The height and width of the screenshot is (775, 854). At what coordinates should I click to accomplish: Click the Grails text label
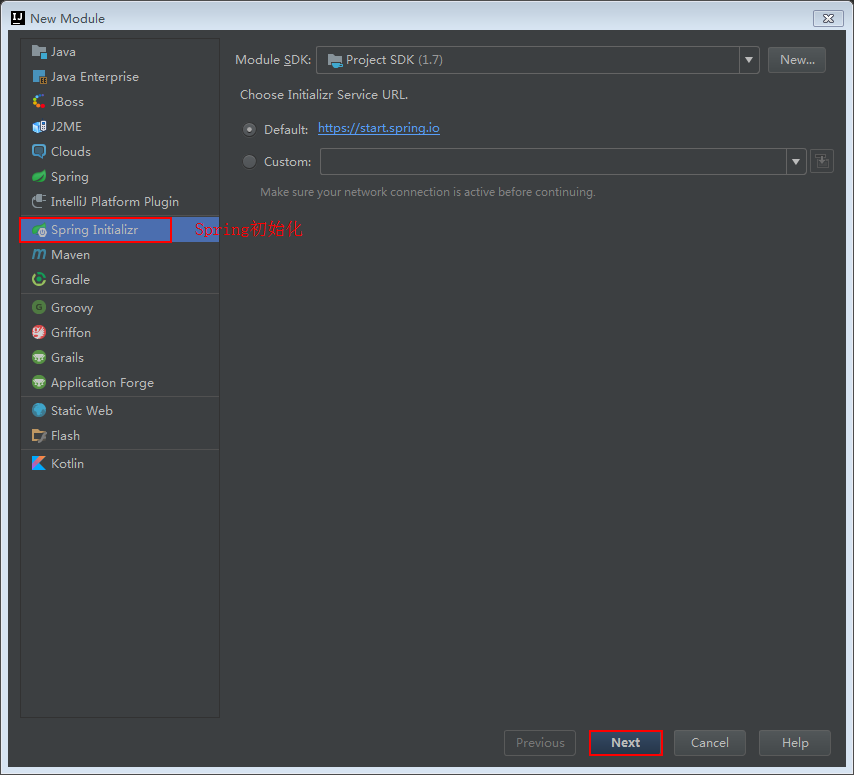68,357
